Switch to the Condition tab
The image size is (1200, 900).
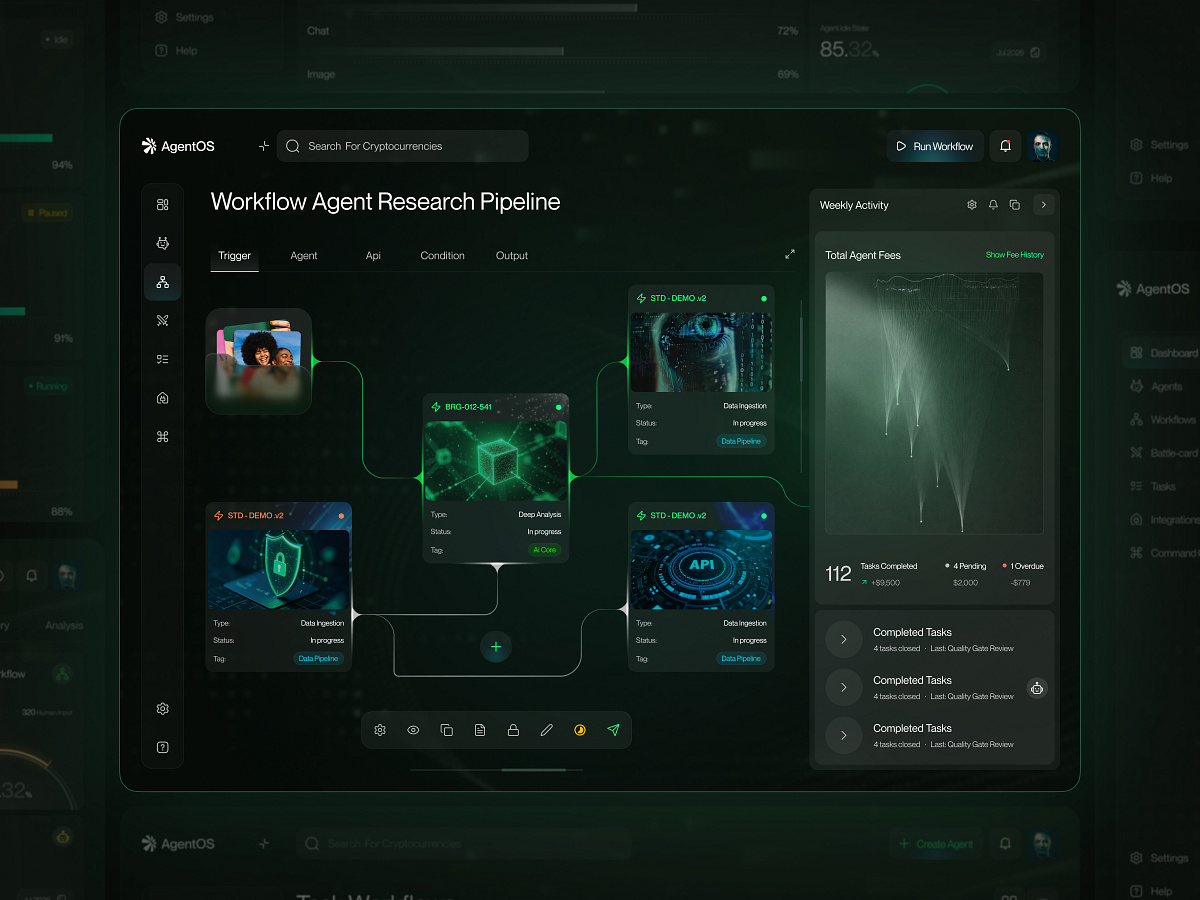tap(442, 255)
